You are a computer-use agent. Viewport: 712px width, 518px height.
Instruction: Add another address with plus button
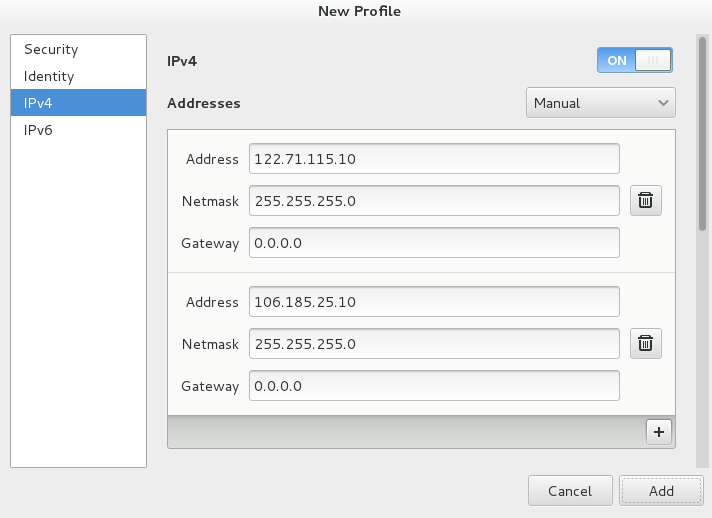point(659,431)
